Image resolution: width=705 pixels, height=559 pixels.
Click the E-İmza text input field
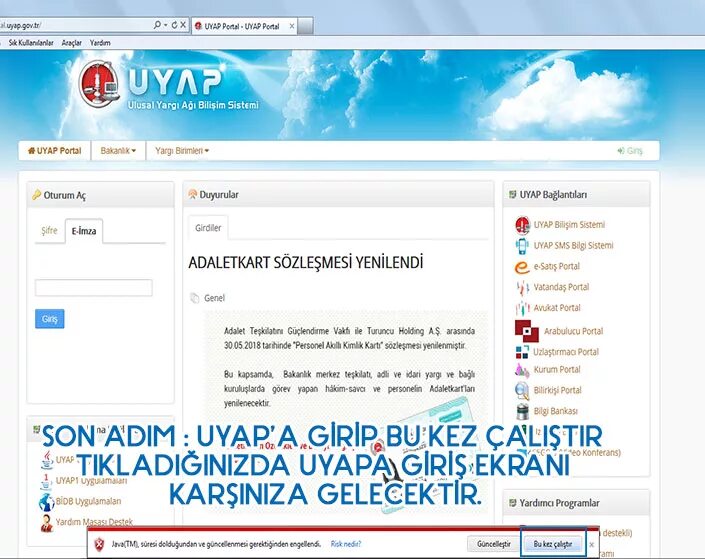[x=94, y=288]
